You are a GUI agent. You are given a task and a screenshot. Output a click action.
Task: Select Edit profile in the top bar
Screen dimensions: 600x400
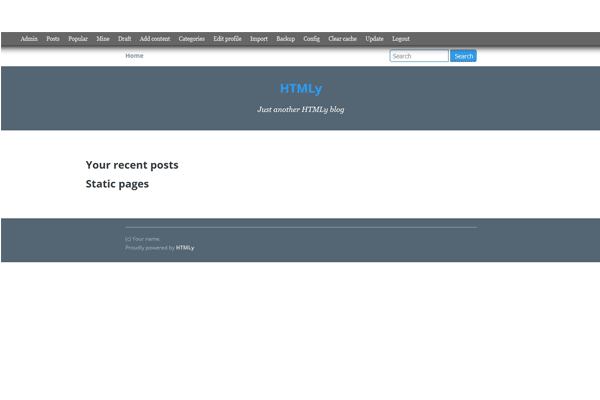pyautogui.click(x=227, y=39)
